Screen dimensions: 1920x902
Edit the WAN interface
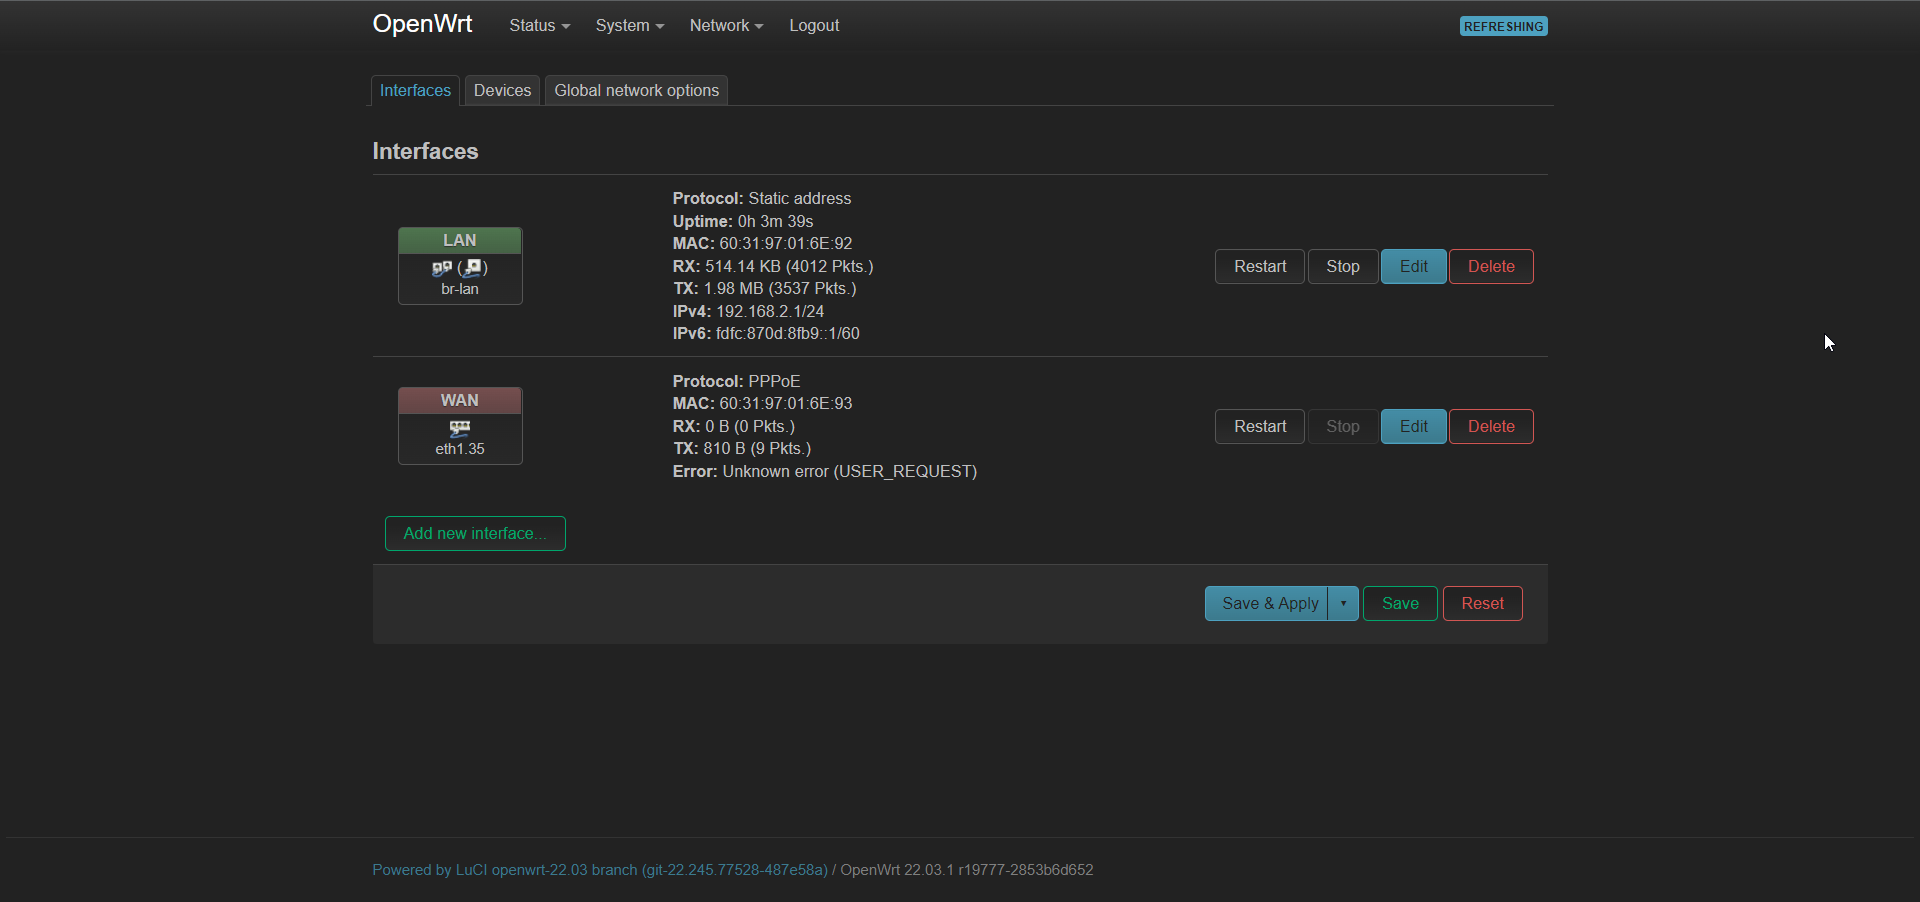pyautogui.click(x=1413, y=426)
